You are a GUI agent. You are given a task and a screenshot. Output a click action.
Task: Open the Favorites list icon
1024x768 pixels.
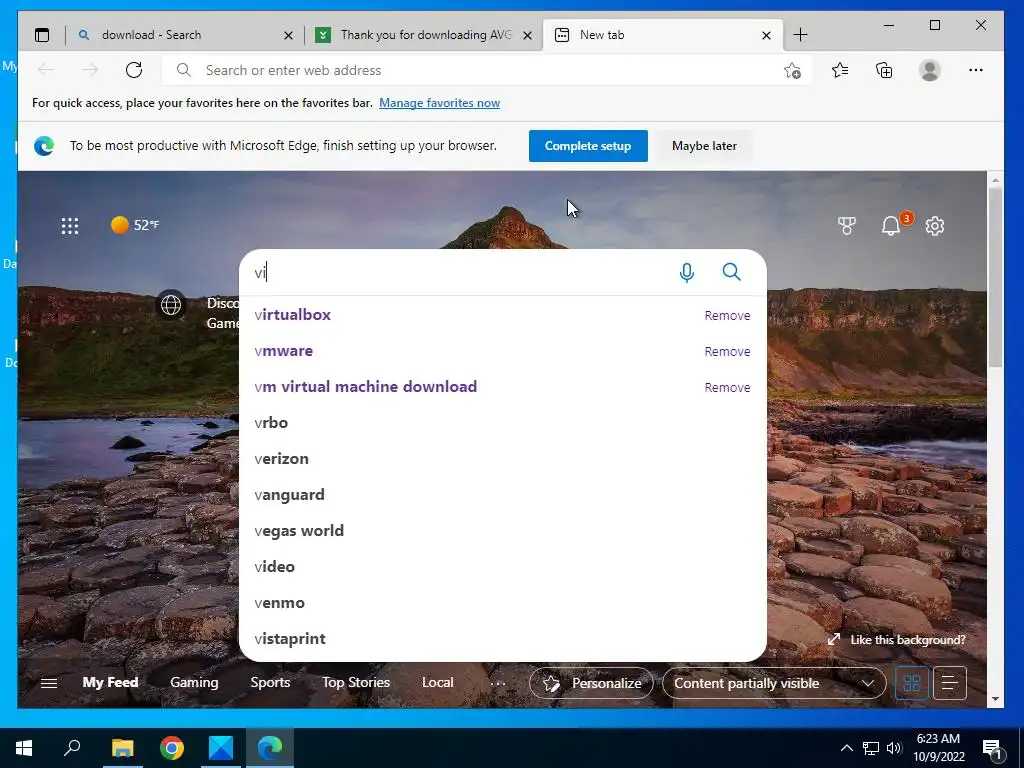840,70
